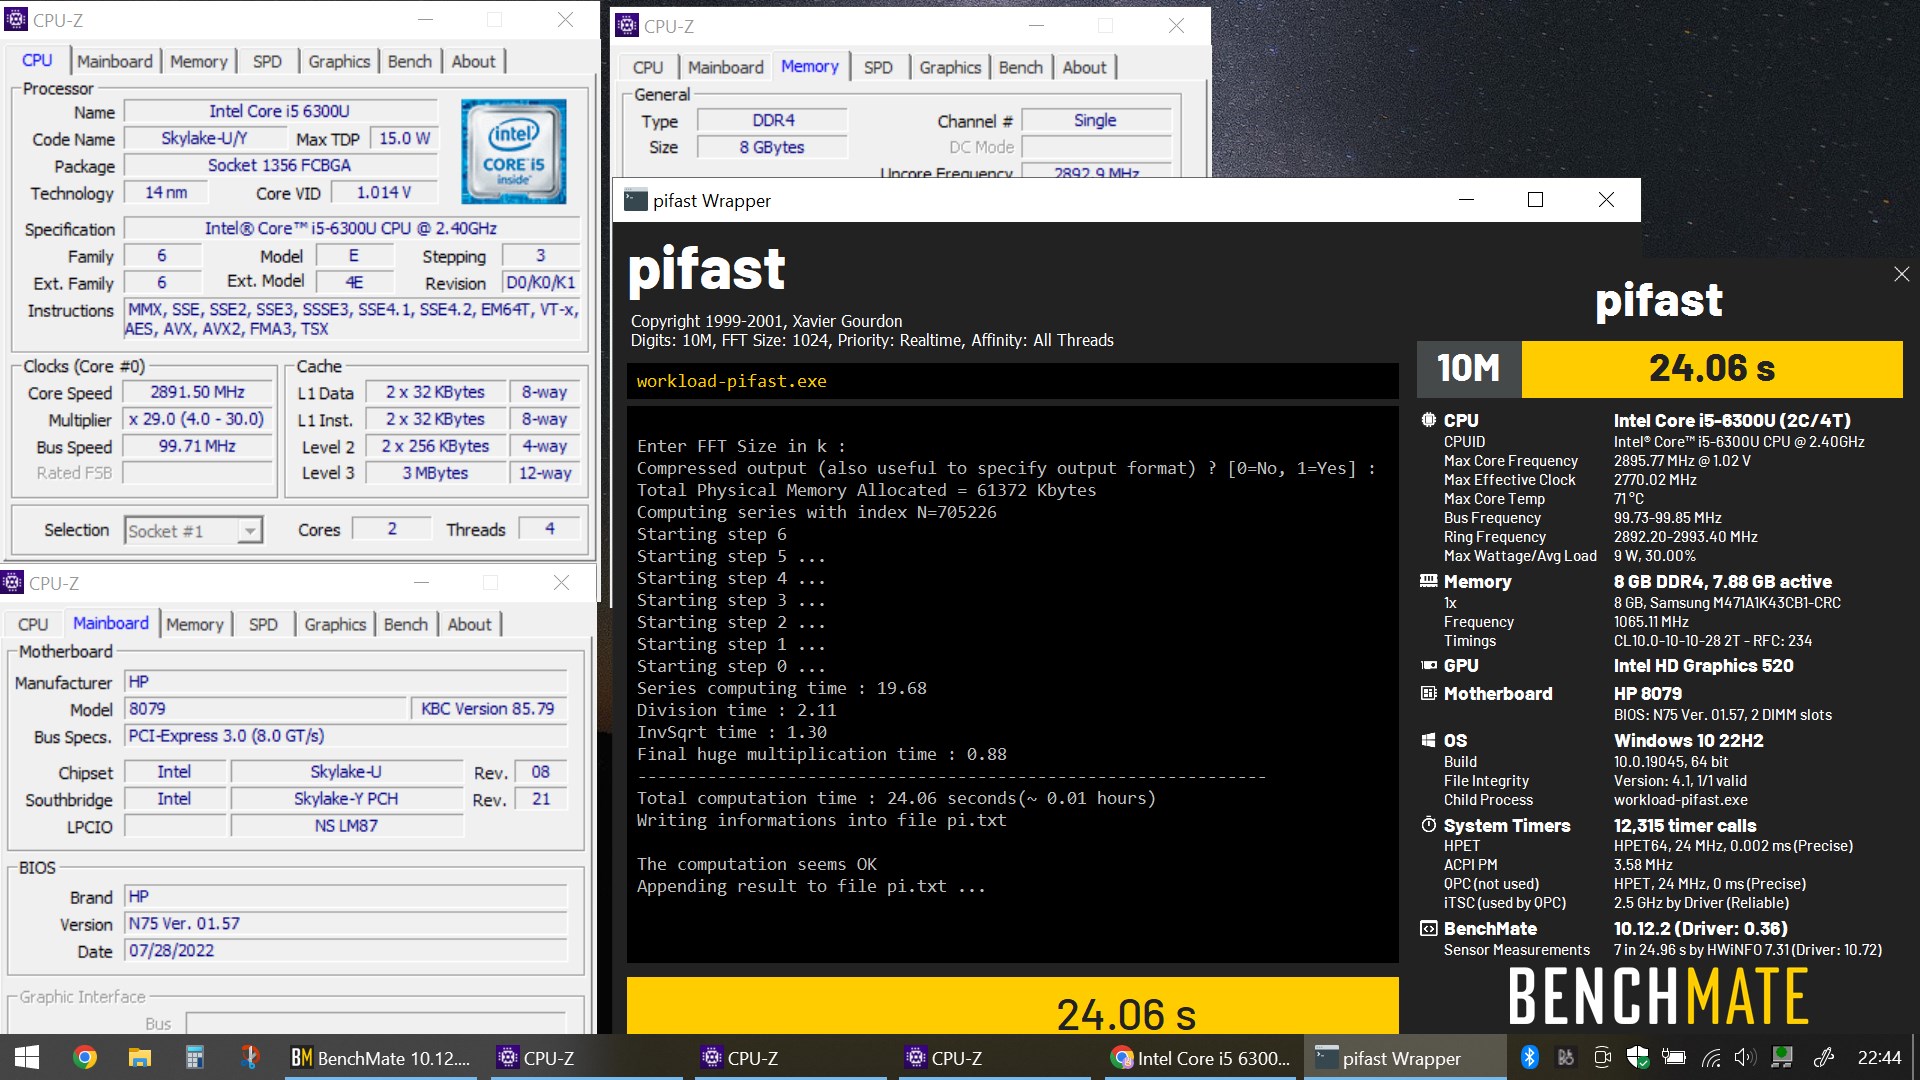
Task: Open the Wi-Fi network tray icon
Action: 1711,1057
